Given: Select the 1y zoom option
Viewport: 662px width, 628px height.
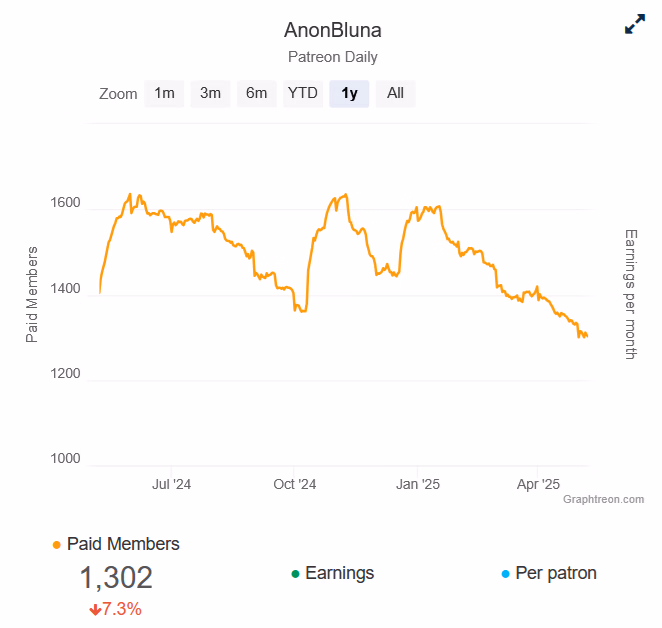Looking at the screenshot, I should click(x=349, y=93).
